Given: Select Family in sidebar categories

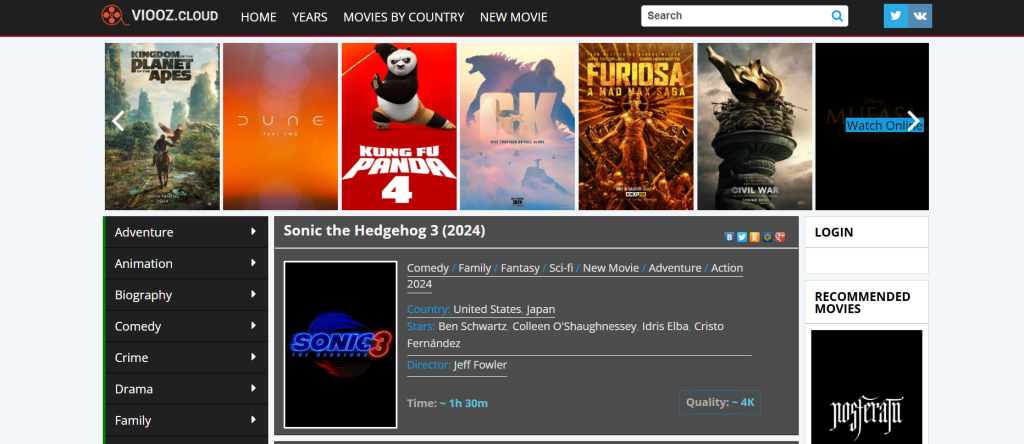Looking at the screenshot, I should point(133,420).
